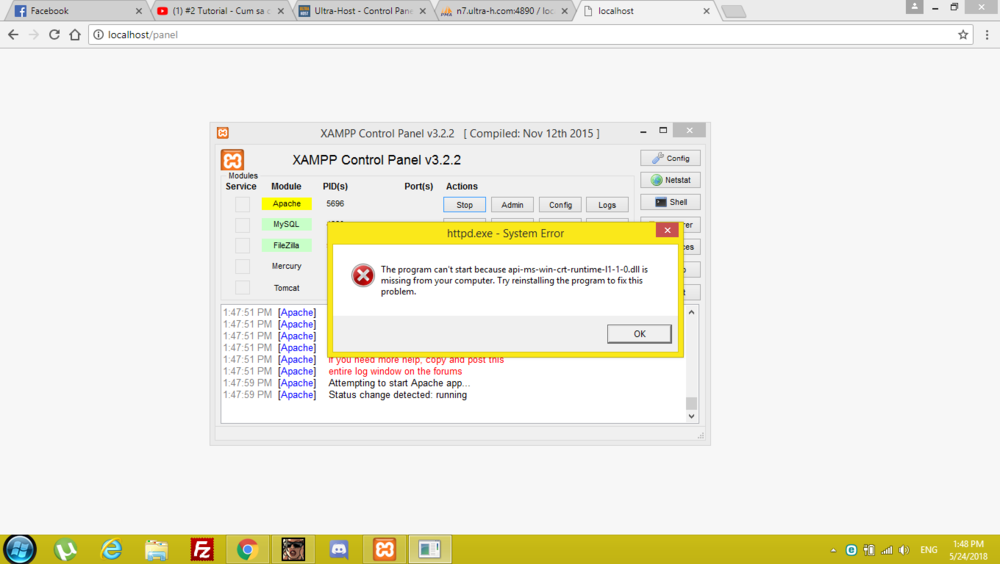Open the taskbar app after XAMPP
The image size is (1000, 564).
[x=430, y=549]
